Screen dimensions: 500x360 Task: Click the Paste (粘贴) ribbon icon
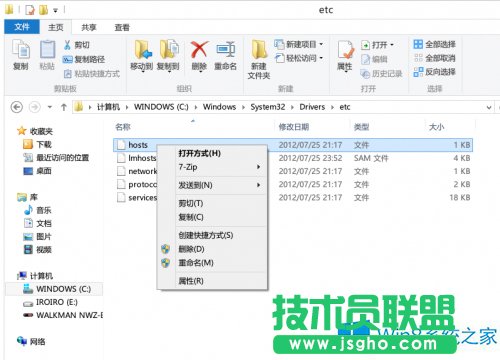click(x=47, y=50)
